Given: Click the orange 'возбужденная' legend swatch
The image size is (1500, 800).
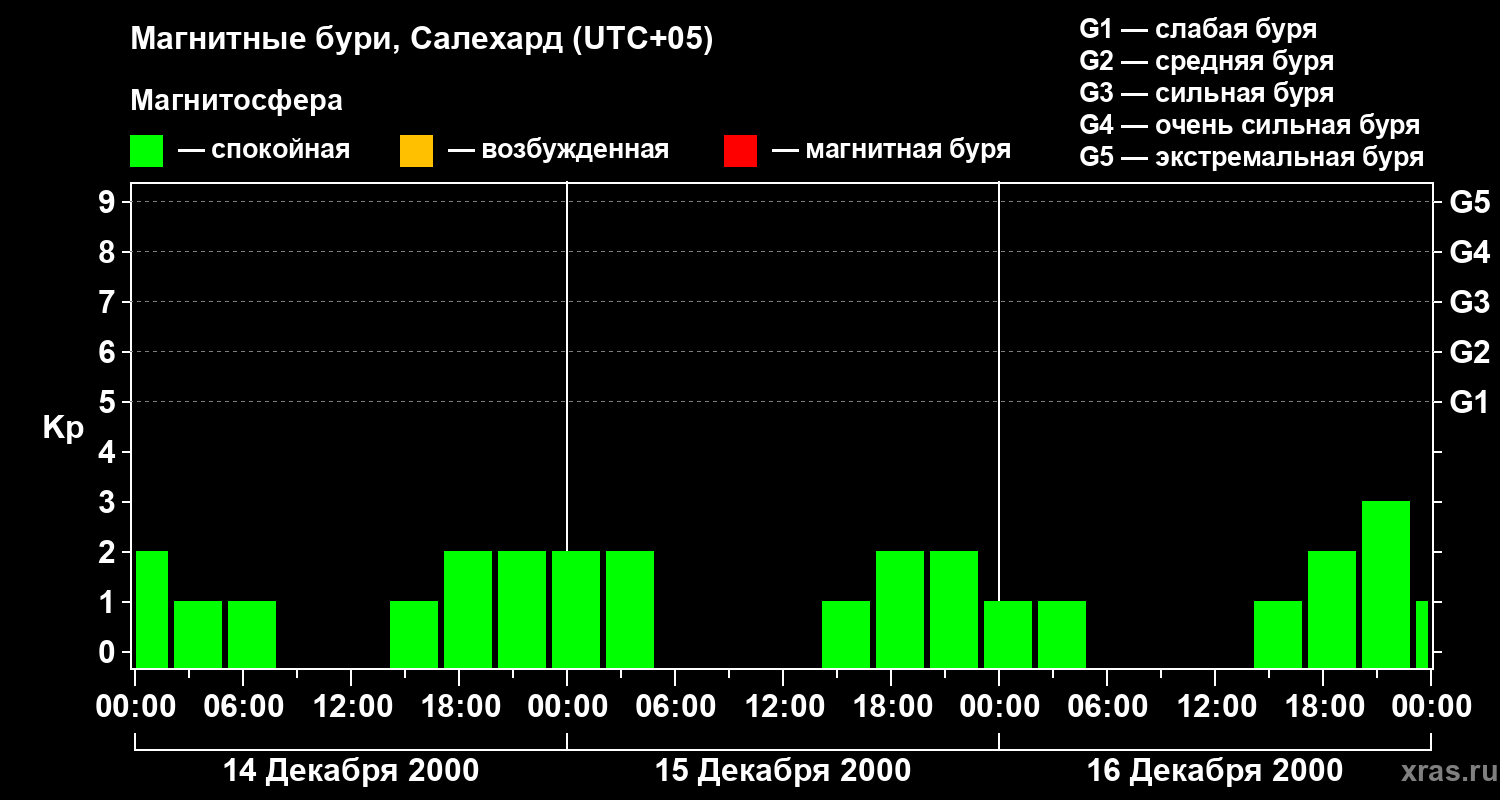Looking at the screenshot, I should [416, 151].
